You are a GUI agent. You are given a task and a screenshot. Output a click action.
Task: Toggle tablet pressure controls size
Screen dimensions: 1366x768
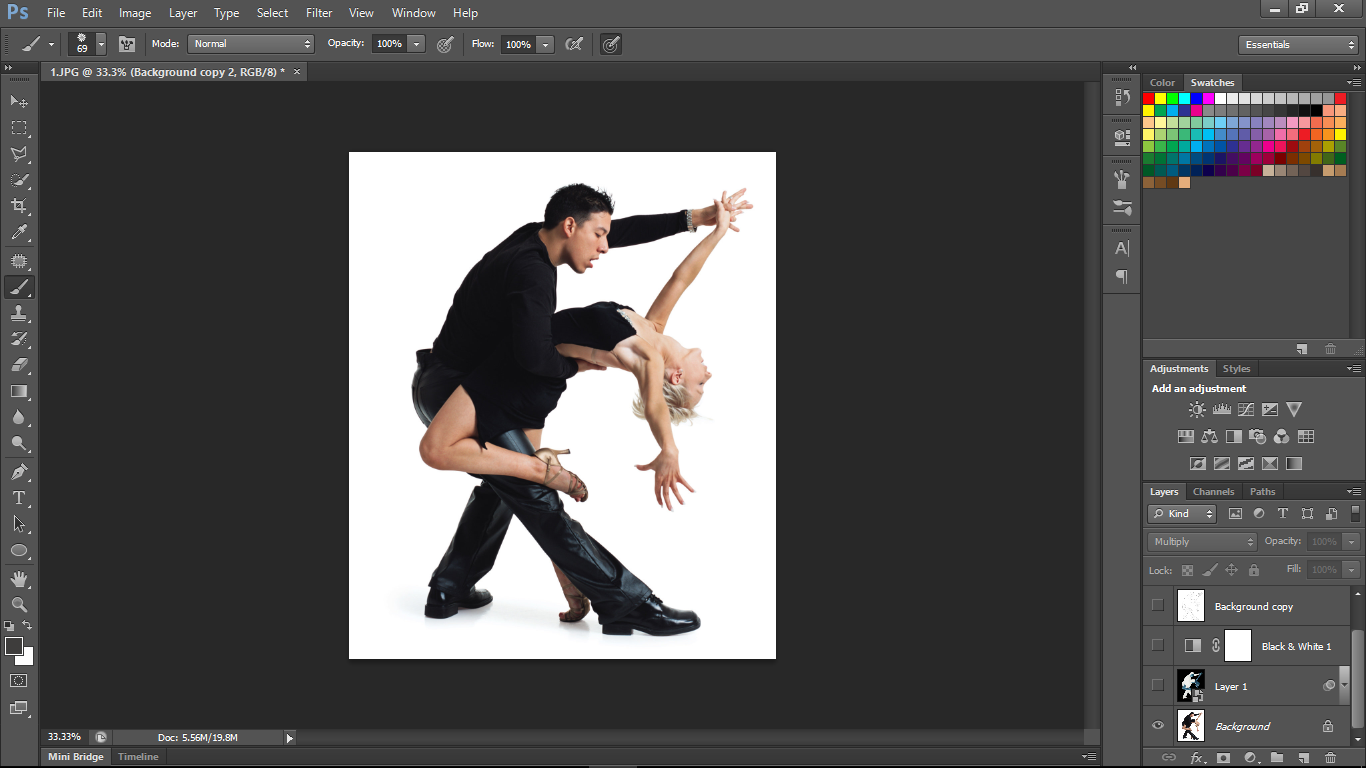[611, 44]
